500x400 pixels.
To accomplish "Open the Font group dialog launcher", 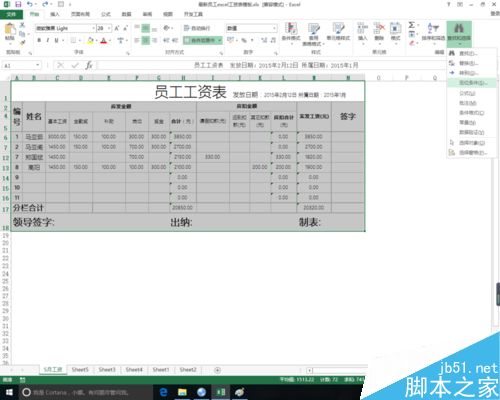I will pyautogui.click(x=128, y=53).
